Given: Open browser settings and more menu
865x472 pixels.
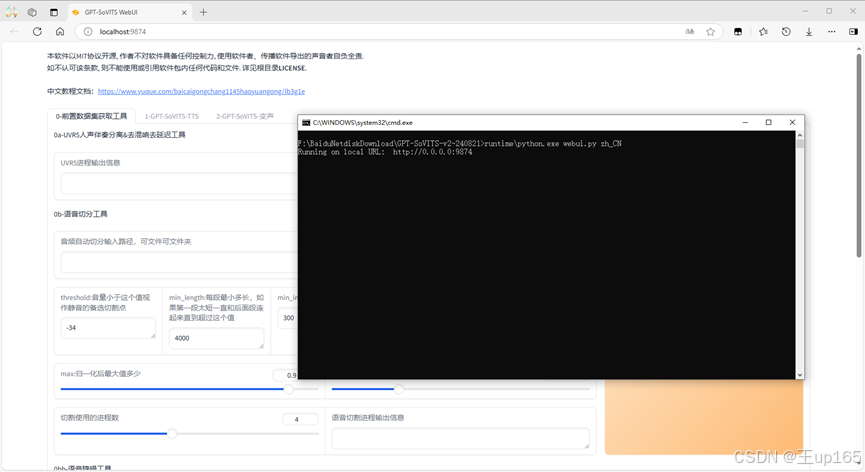Looking at the screenshot, I should pyautogui.click(x=831, y=31).
